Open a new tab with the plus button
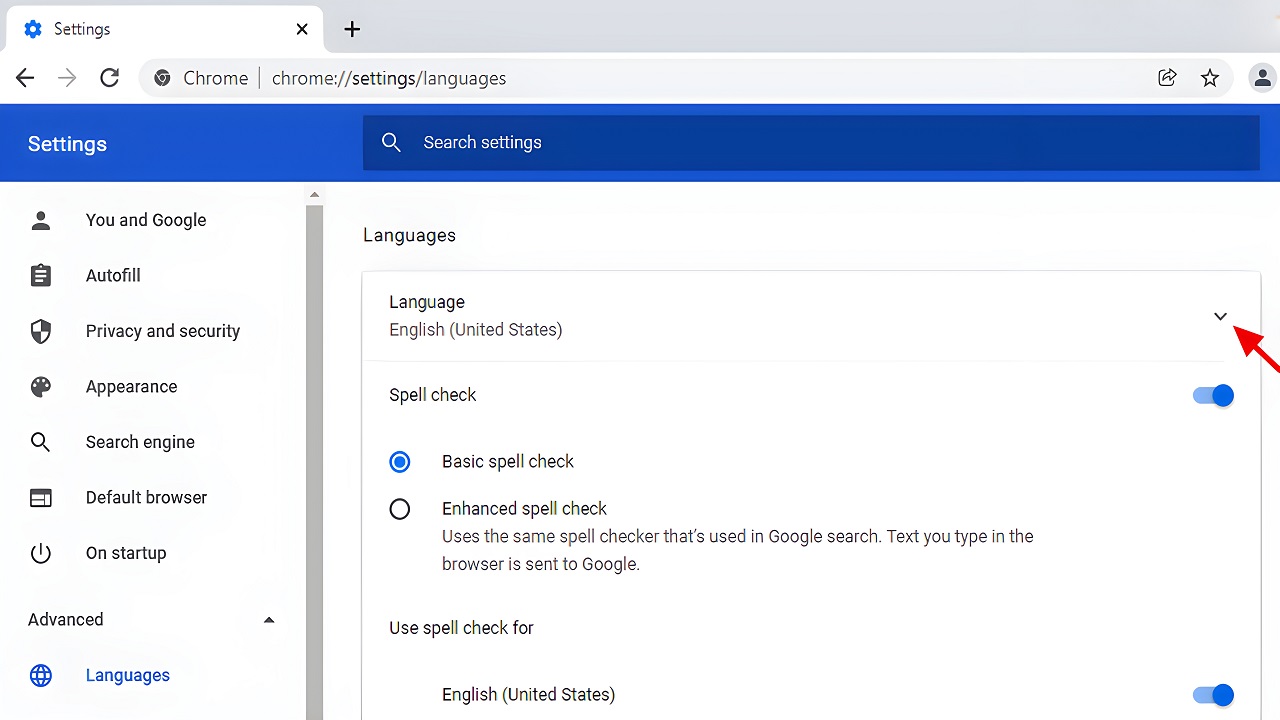1280x720 pixels. click(352, 29)
